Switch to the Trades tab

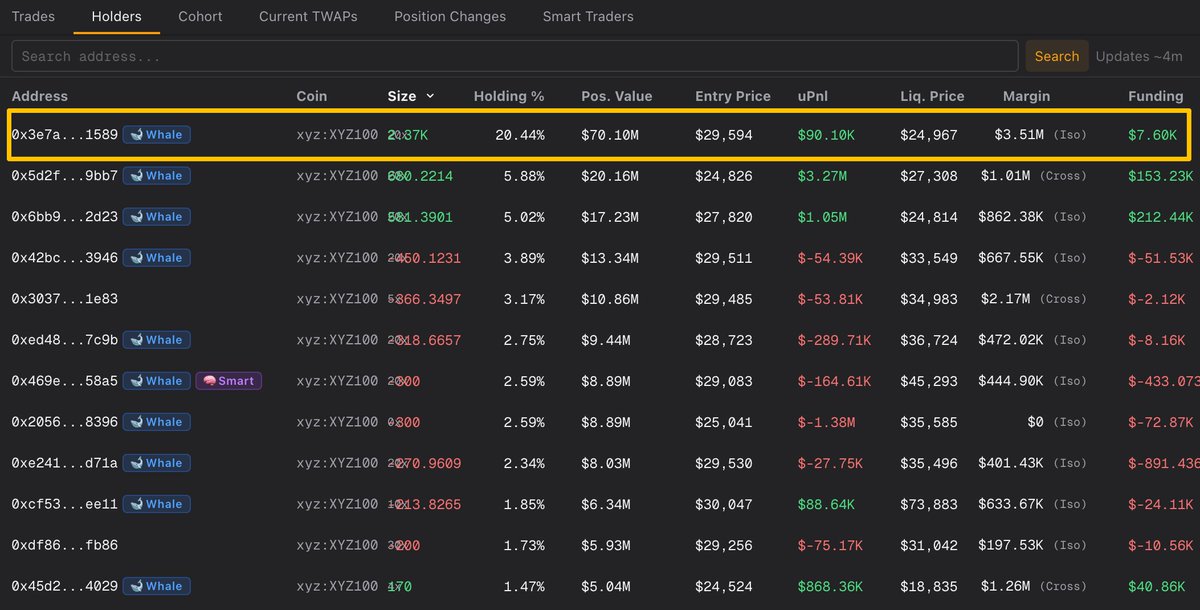tap(33, 16)
